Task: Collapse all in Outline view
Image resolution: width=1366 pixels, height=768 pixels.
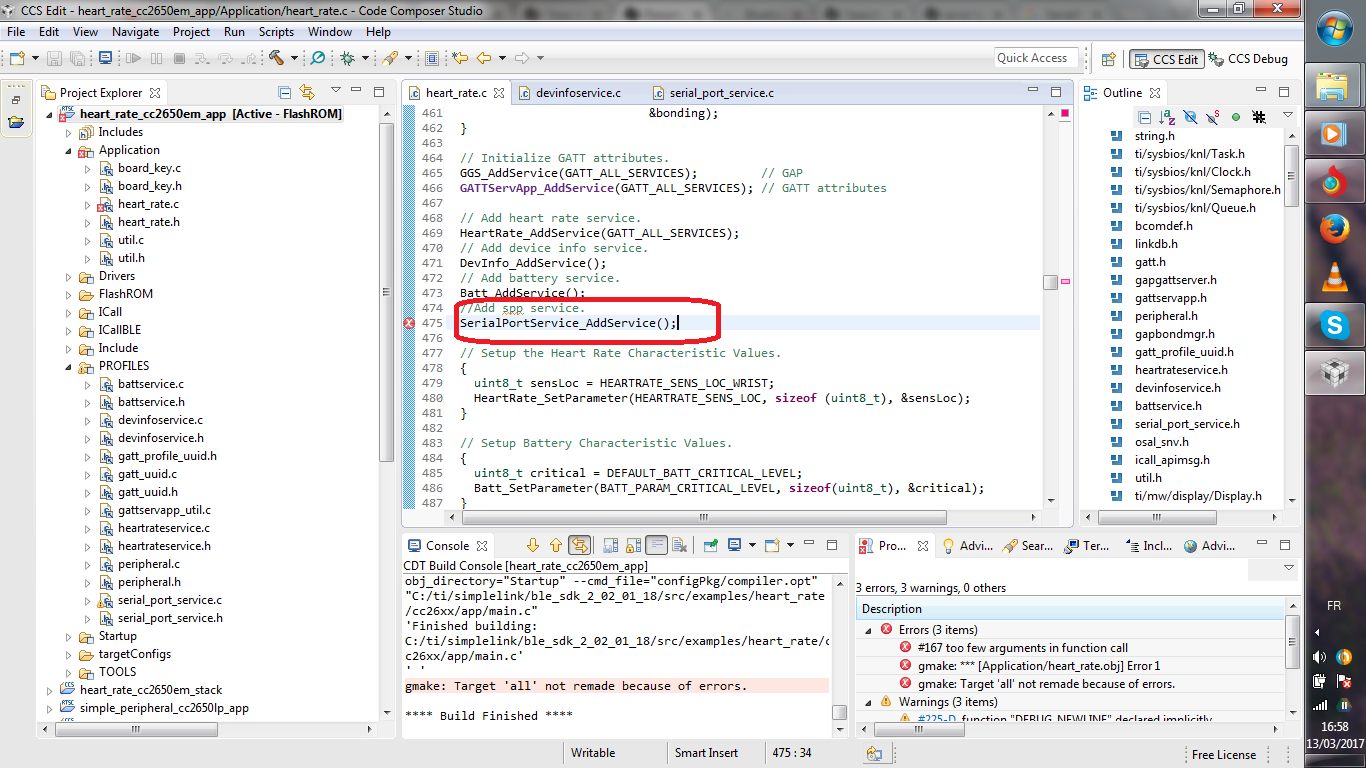Action: (1144, 117)
